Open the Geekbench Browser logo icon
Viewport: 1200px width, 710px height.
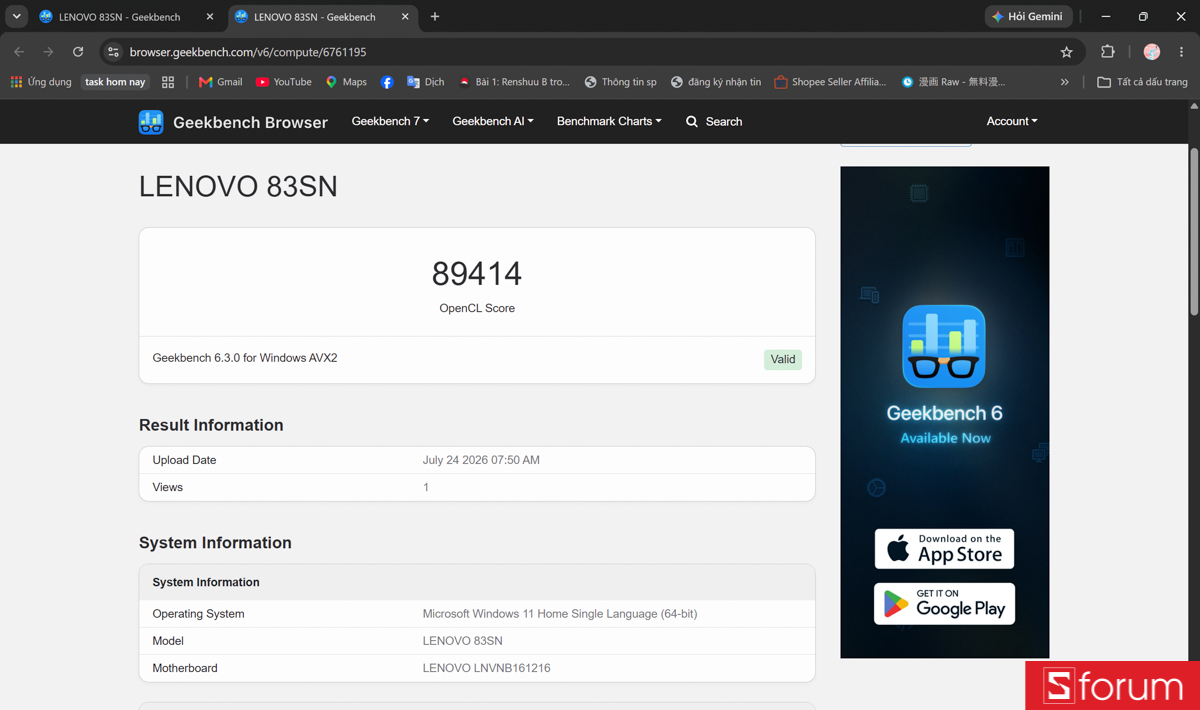[151, 122]
